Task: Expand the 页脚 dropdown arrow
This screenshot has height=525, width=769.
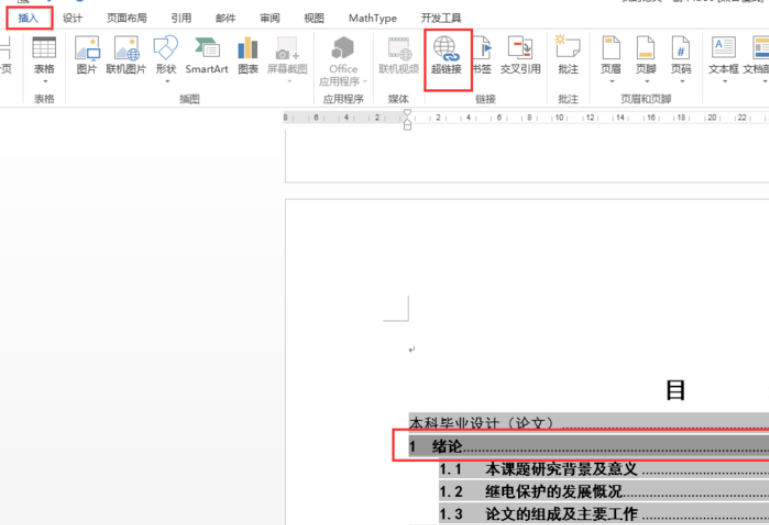Action: click(647, 81)
